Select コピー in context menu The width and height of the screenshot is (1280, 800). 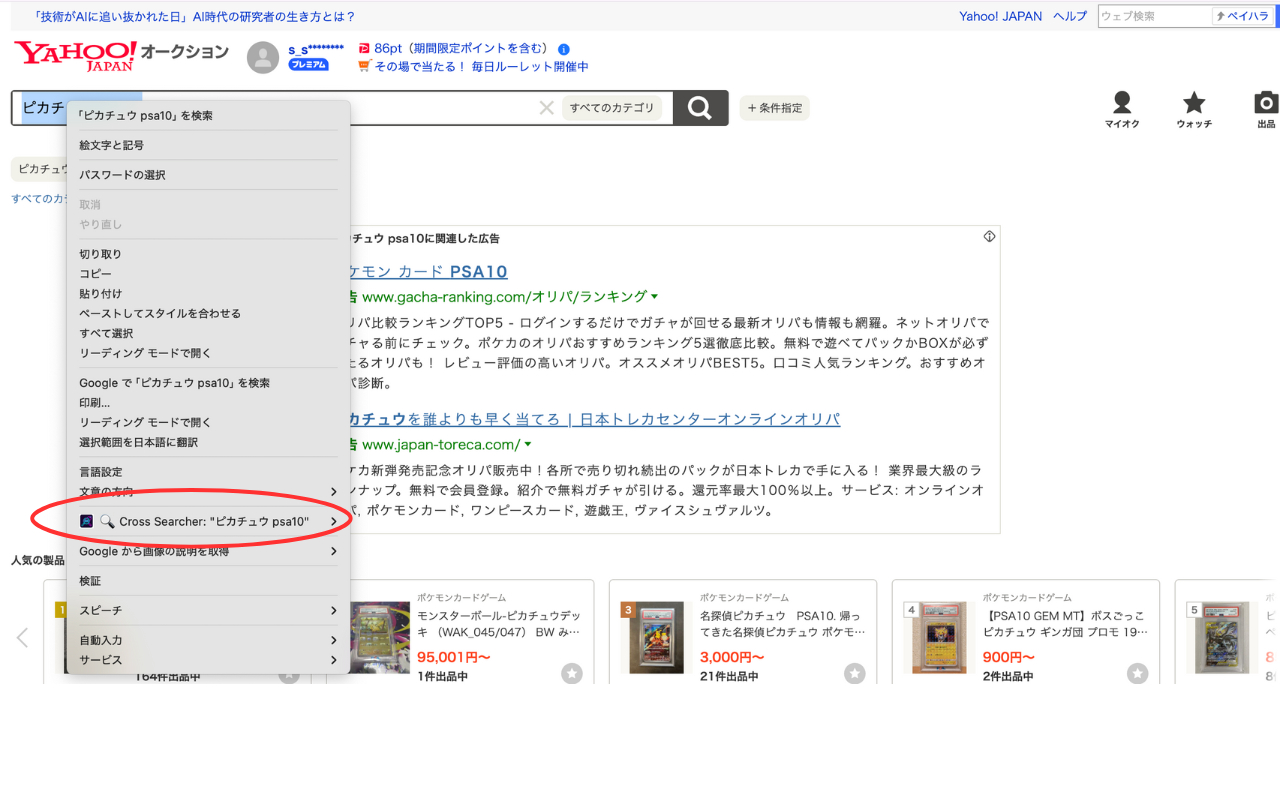[x=208, y=274]
